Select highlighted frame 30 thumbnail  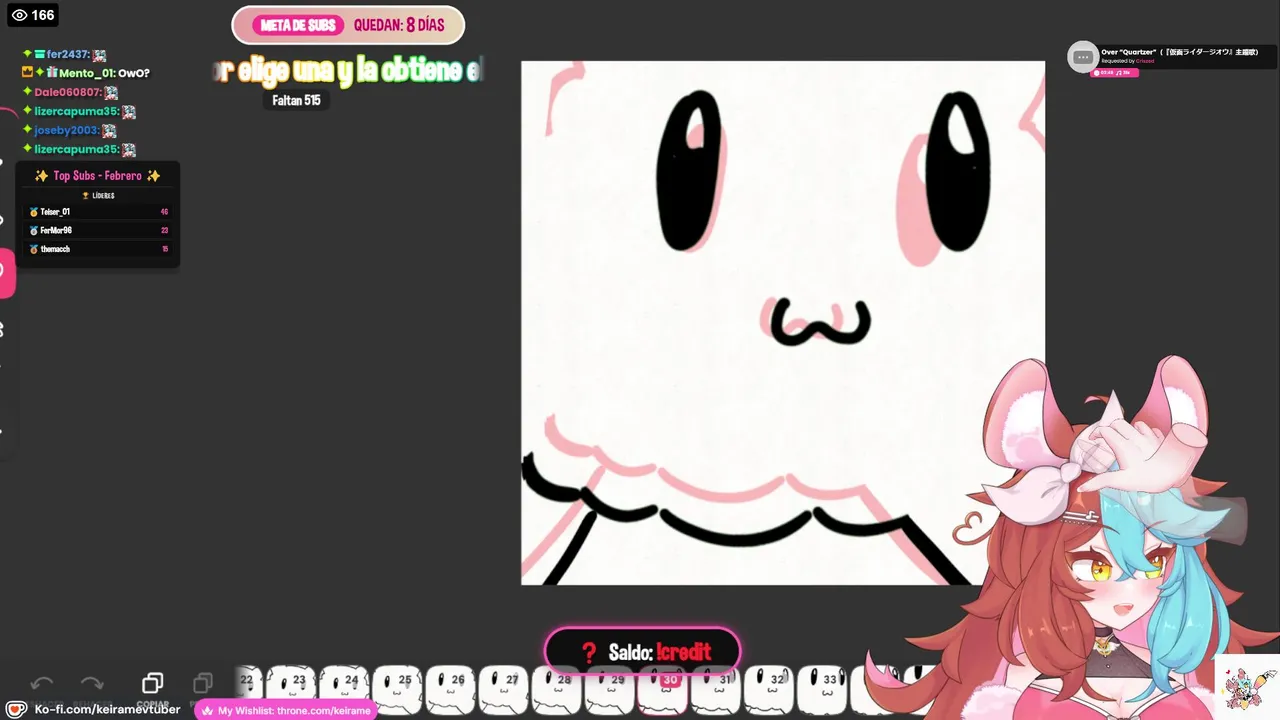click(x=662, y=690)
